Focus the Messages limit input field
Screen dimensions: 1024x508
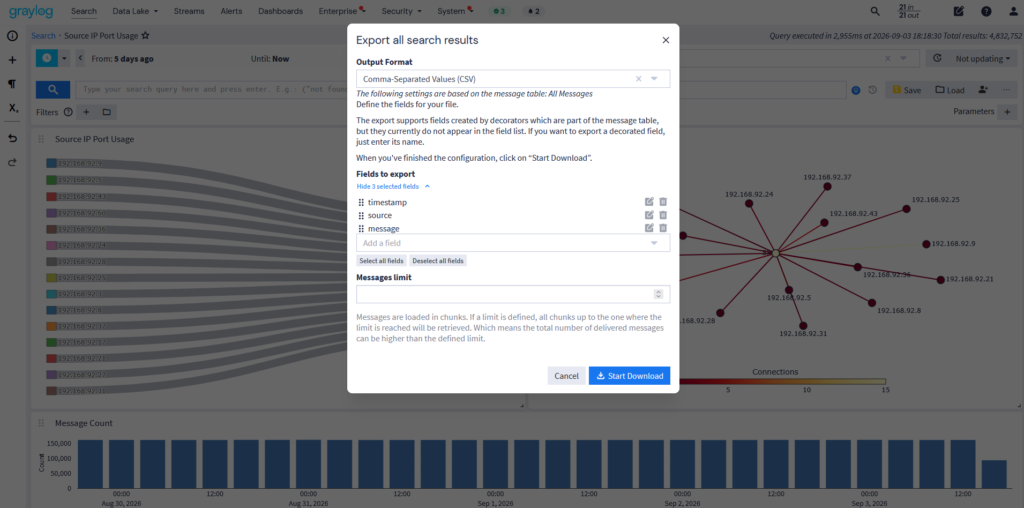click(513, 294)
